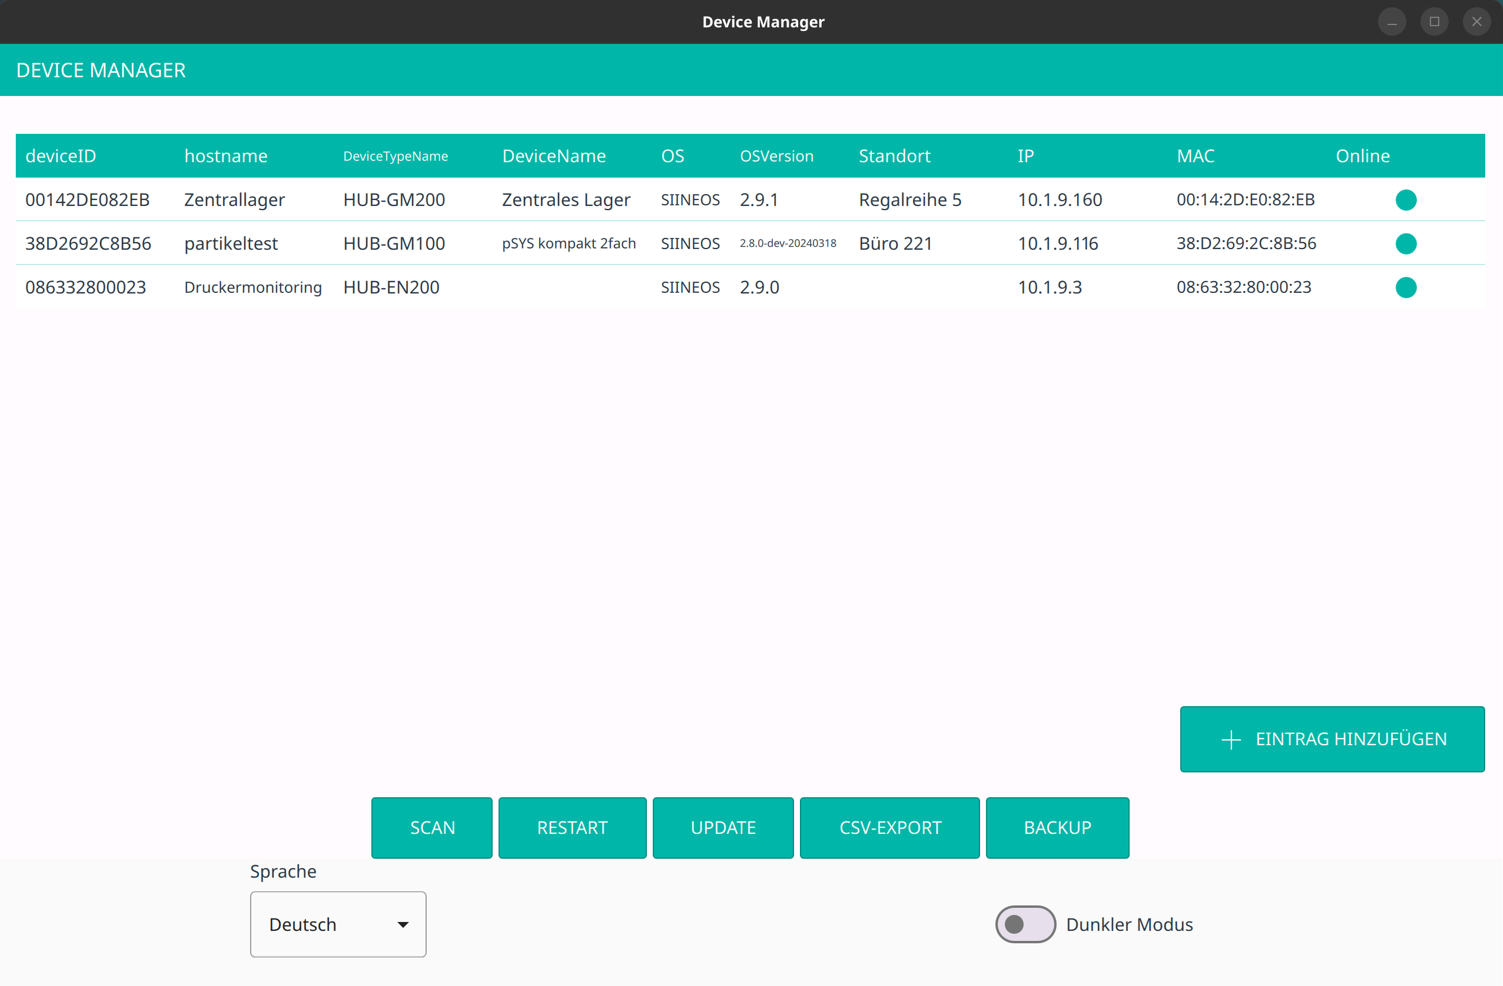1503x986 pixels.
Task: Click the Druckermonitoring online status circle
Action: click(1405, 288)
